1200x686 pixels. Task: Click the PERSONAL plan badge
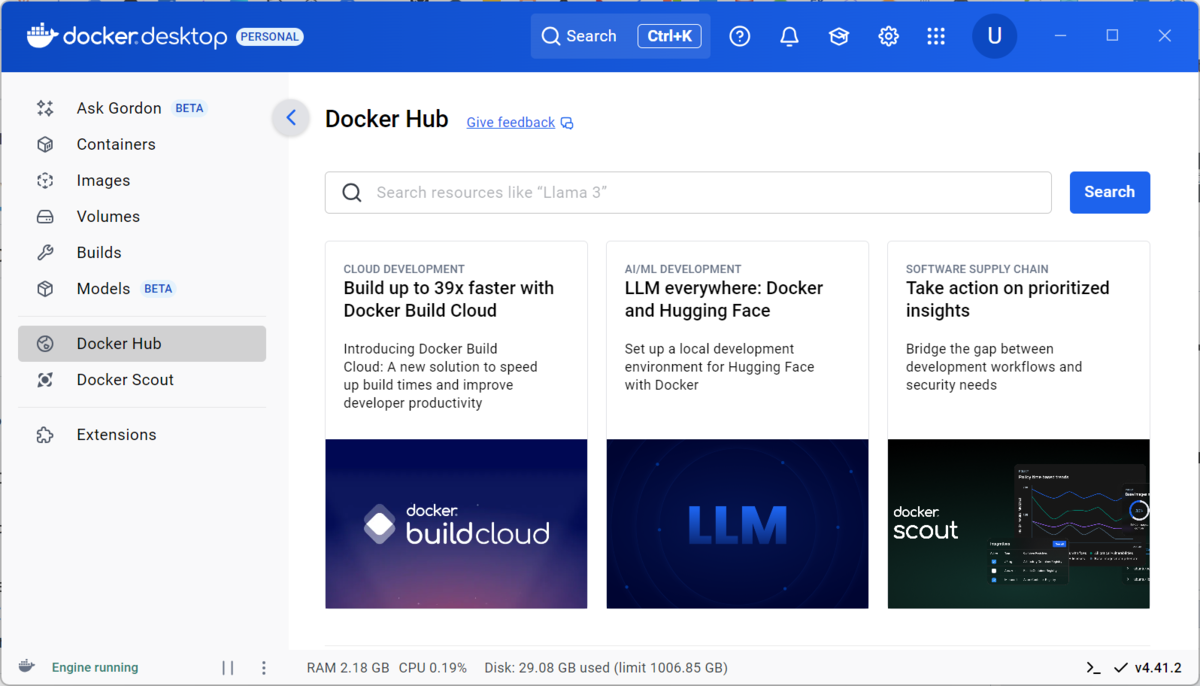click(270, 37)
